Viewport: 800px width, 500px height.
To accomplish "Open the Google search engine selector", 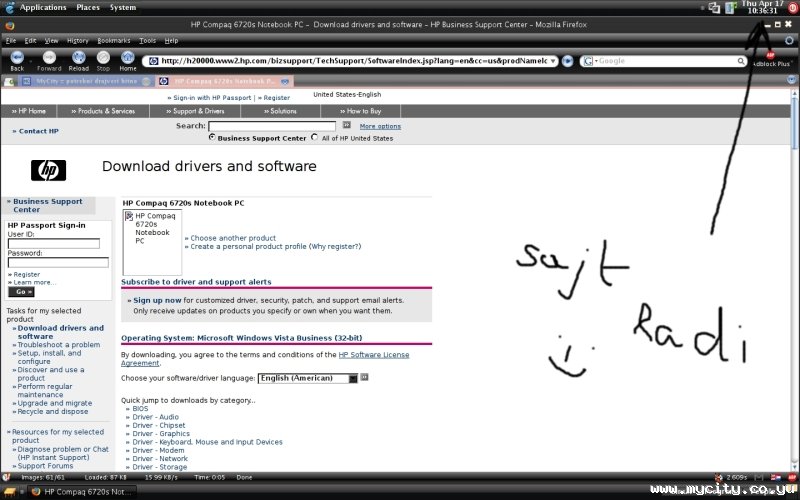I will pos(589,61).
